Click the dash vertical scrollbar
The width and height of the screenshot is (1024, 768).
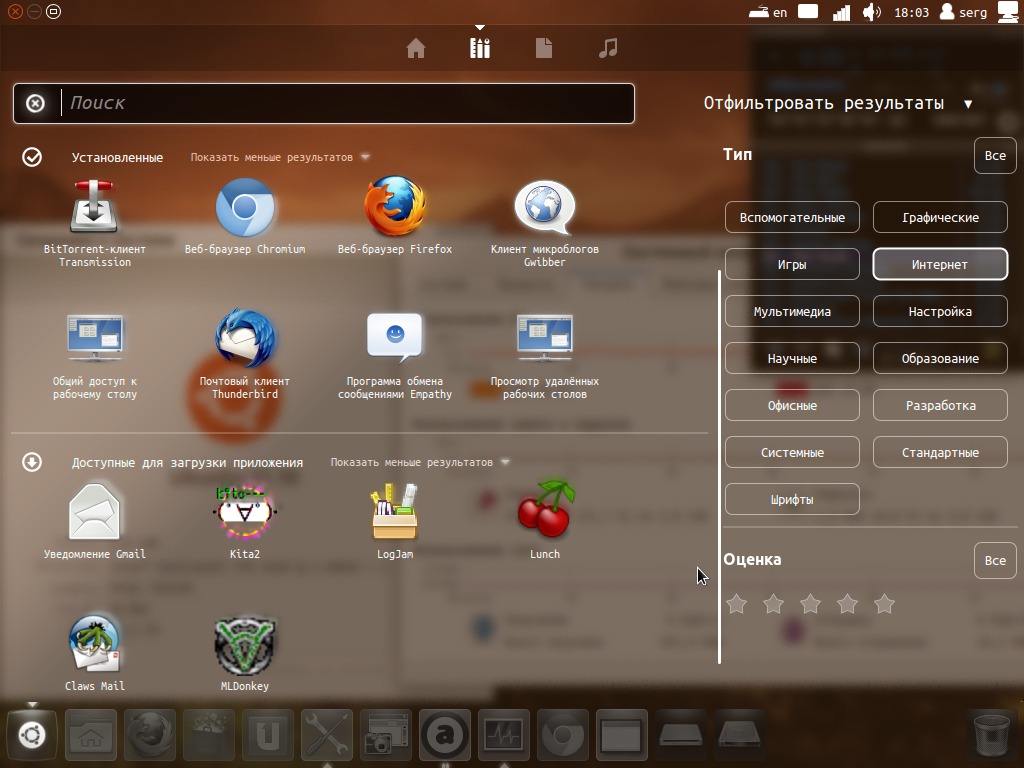point(720,467)
